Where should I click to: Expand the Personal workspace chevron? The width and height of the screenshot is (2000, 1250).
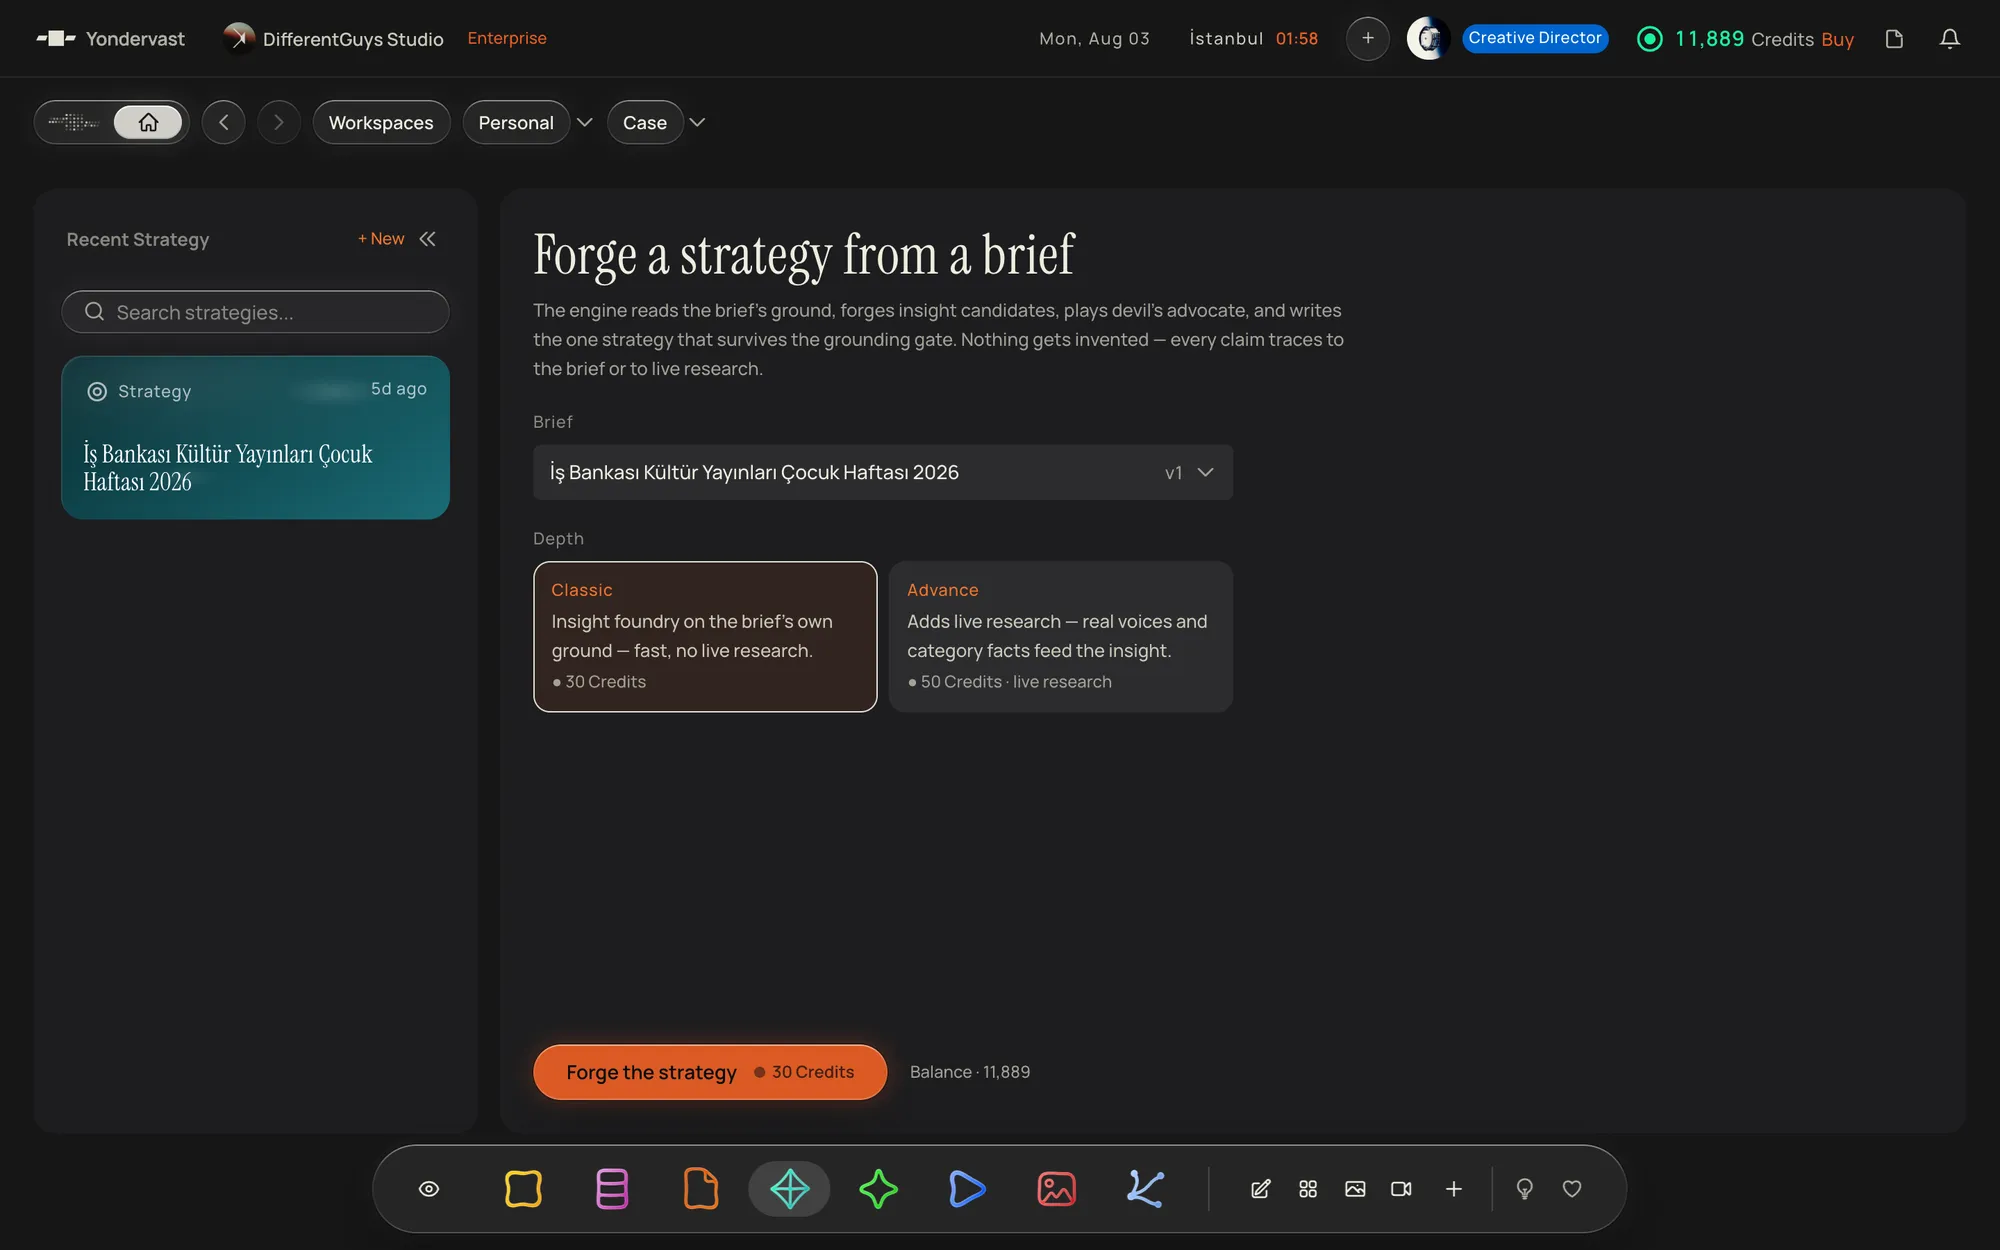[585, 122]
